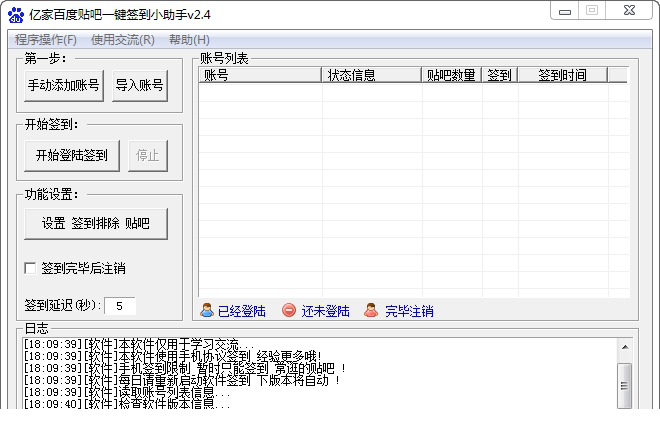Screen dimensions: 660x425
Task: Enable the 签到完毕后注销 checkbox
Action: click(30, 268)
